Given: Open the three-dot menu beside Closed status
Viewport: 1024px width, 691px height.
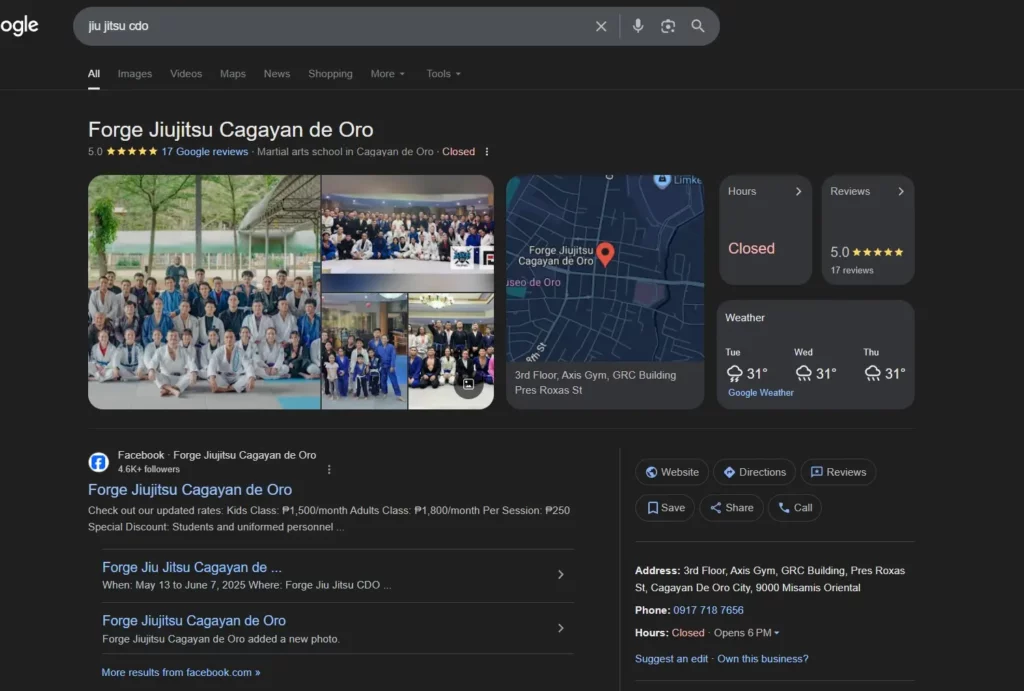Looking at the screenshot, I should click(487, 152).
